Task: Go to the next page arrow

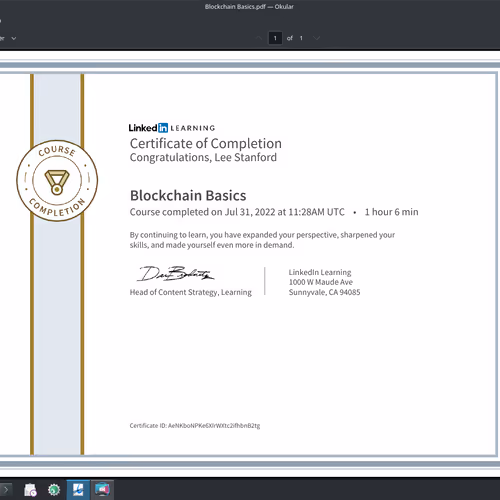Action: tap(317, 38)
